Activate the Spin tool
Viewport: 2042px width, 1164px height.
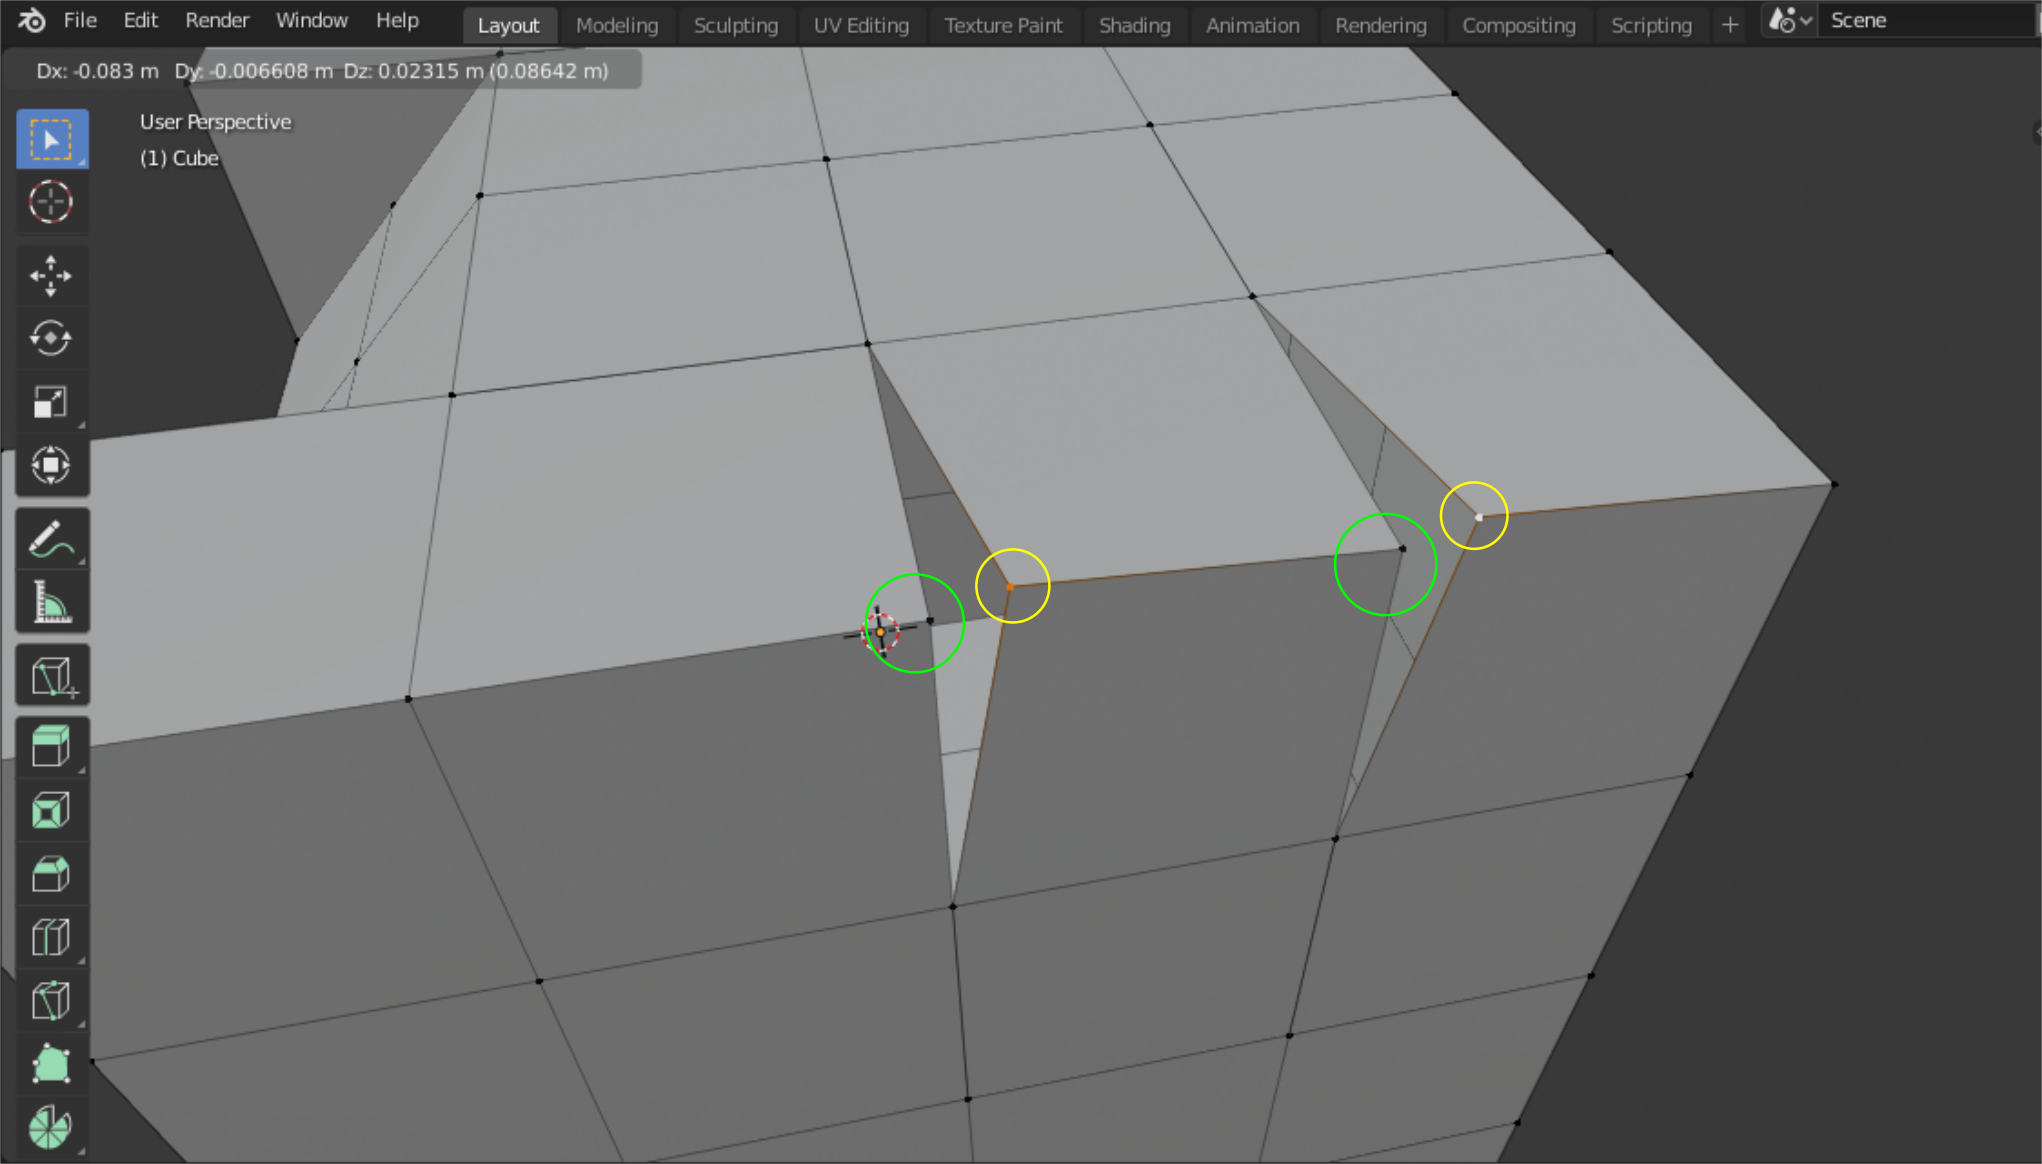[x=52, y=1127]
